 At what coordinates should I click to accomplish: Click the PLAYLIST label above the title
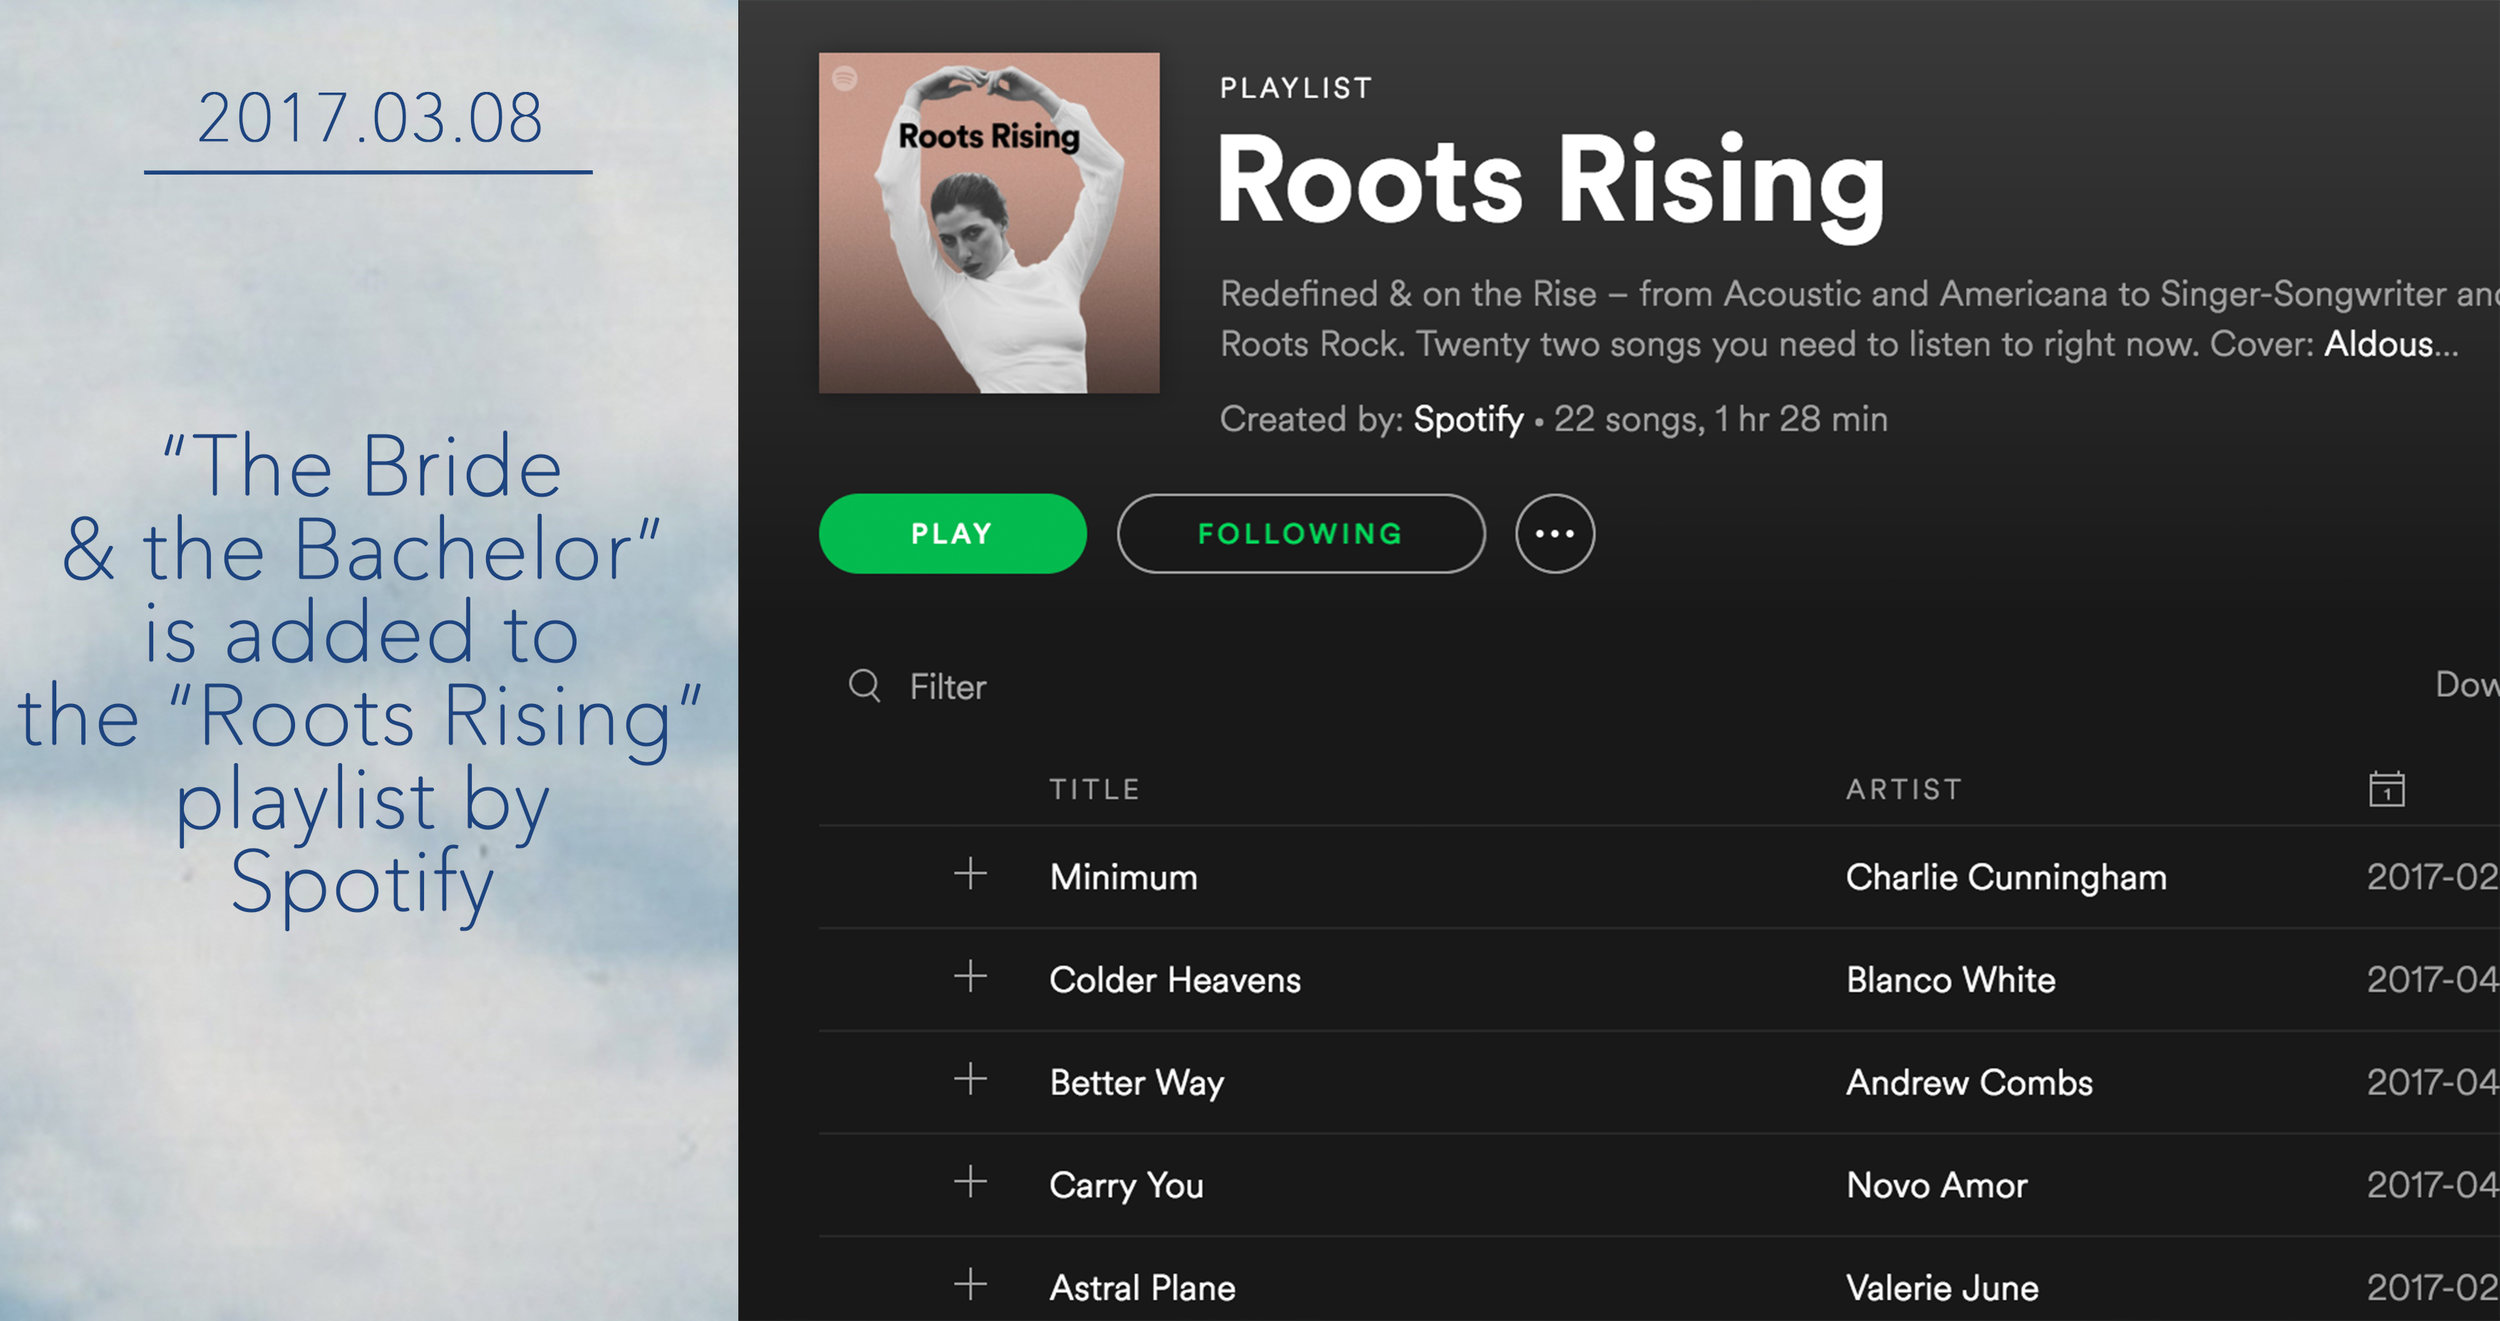pyautogui.click(x=1295, y=88)
